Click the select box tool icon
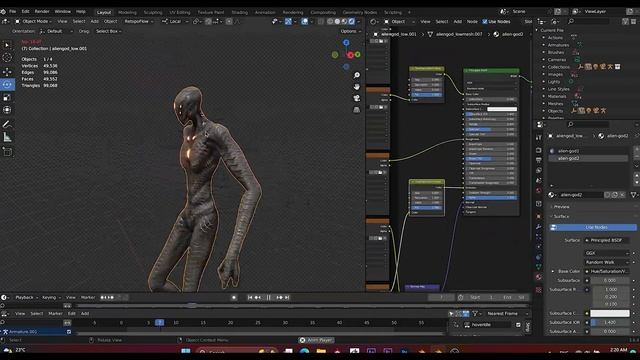The image size is (640, 360). click(x=7, y=45)
